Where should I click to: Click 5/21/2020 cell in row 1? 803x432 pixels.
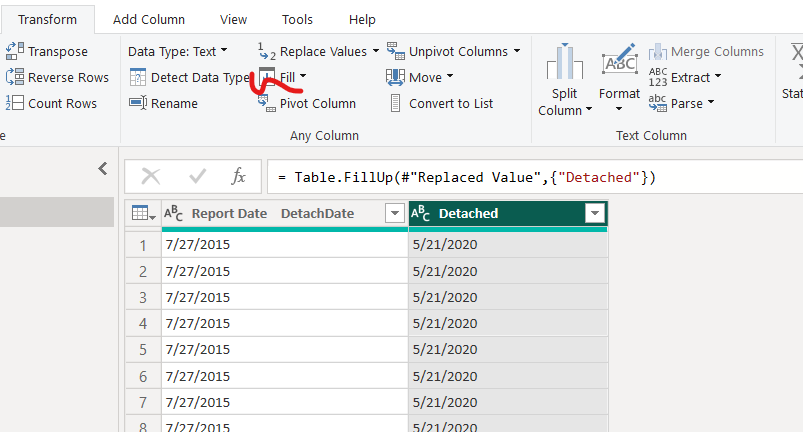pos(508,245)
